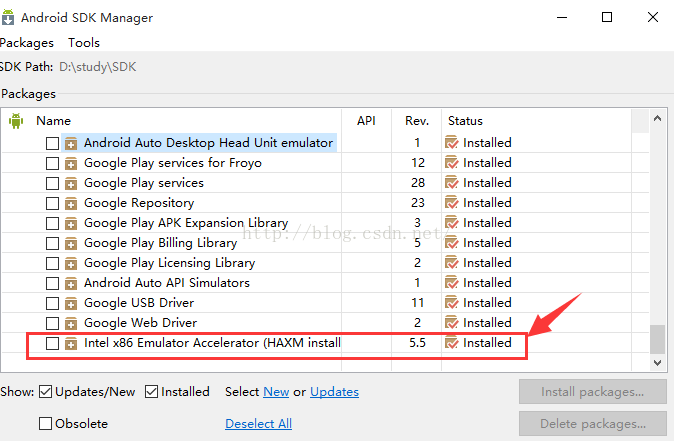Click the Install packages... button
This screenshot has width=674, height=445.
tap(592, 392)
